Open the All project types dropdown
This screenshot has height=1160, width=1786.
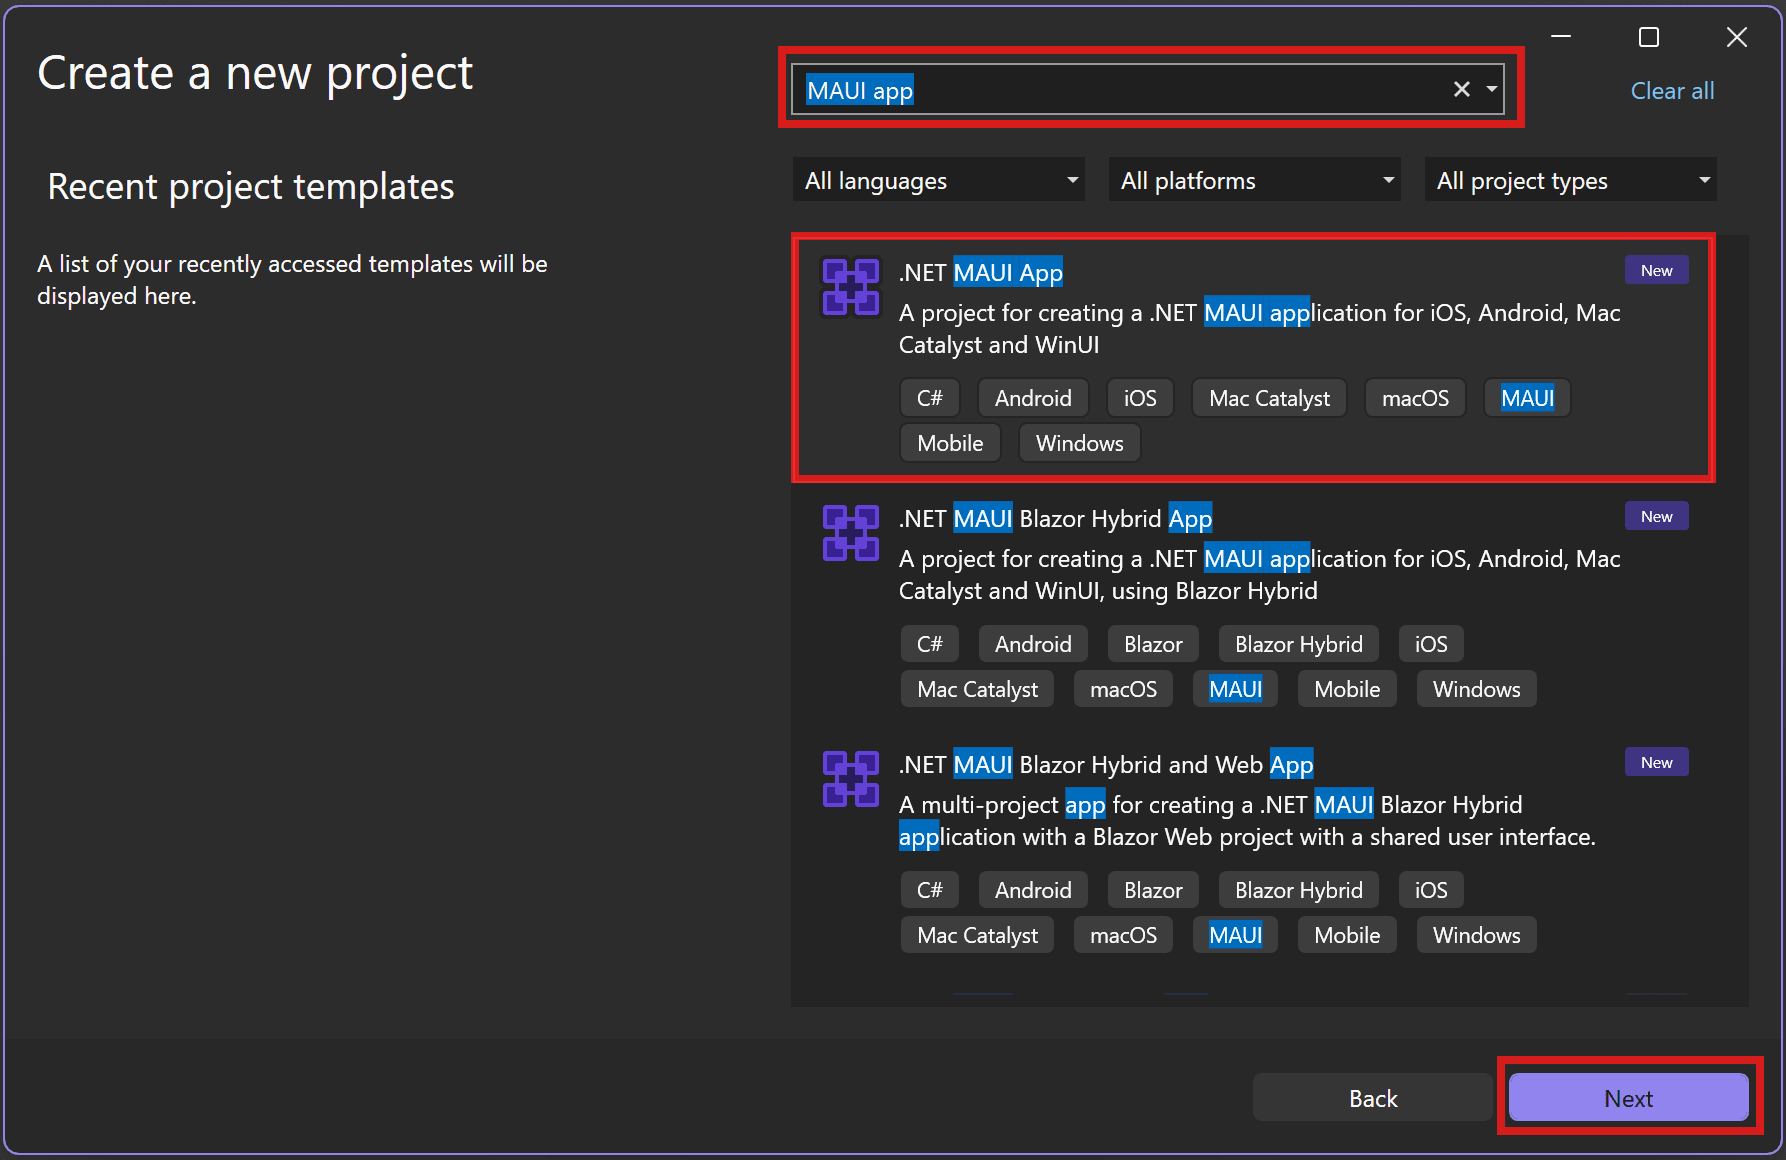coord(1570,180)
